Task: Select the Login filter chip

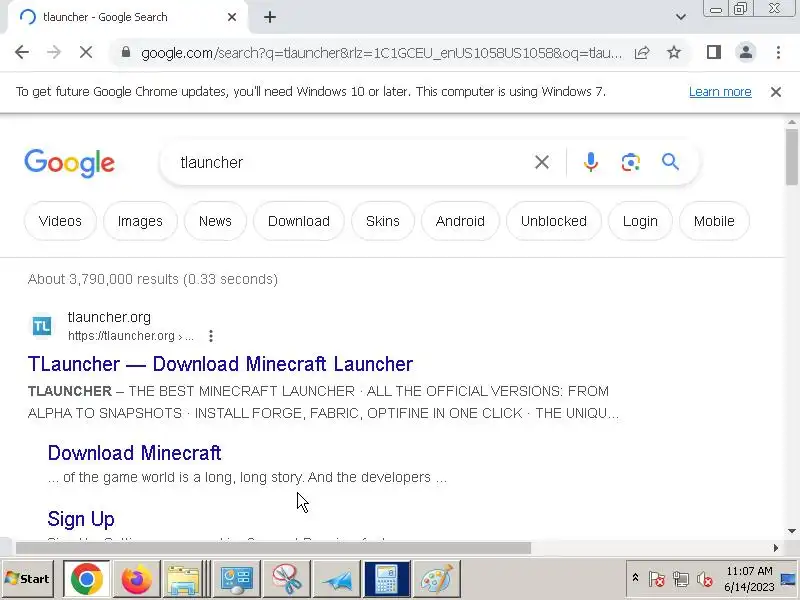Action: pyautogui.click(x=640, y=221)
